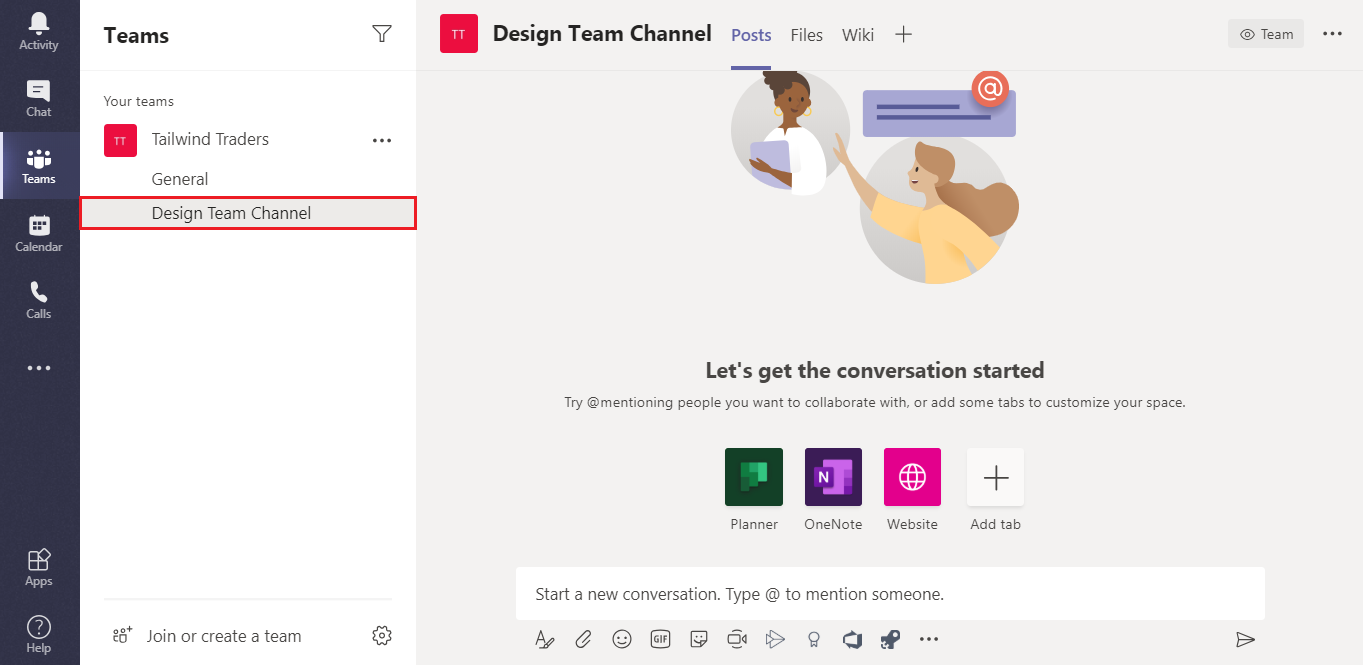1363x665 pixels.
Task: Switch to the Posts tab
Action: point(751,35)
